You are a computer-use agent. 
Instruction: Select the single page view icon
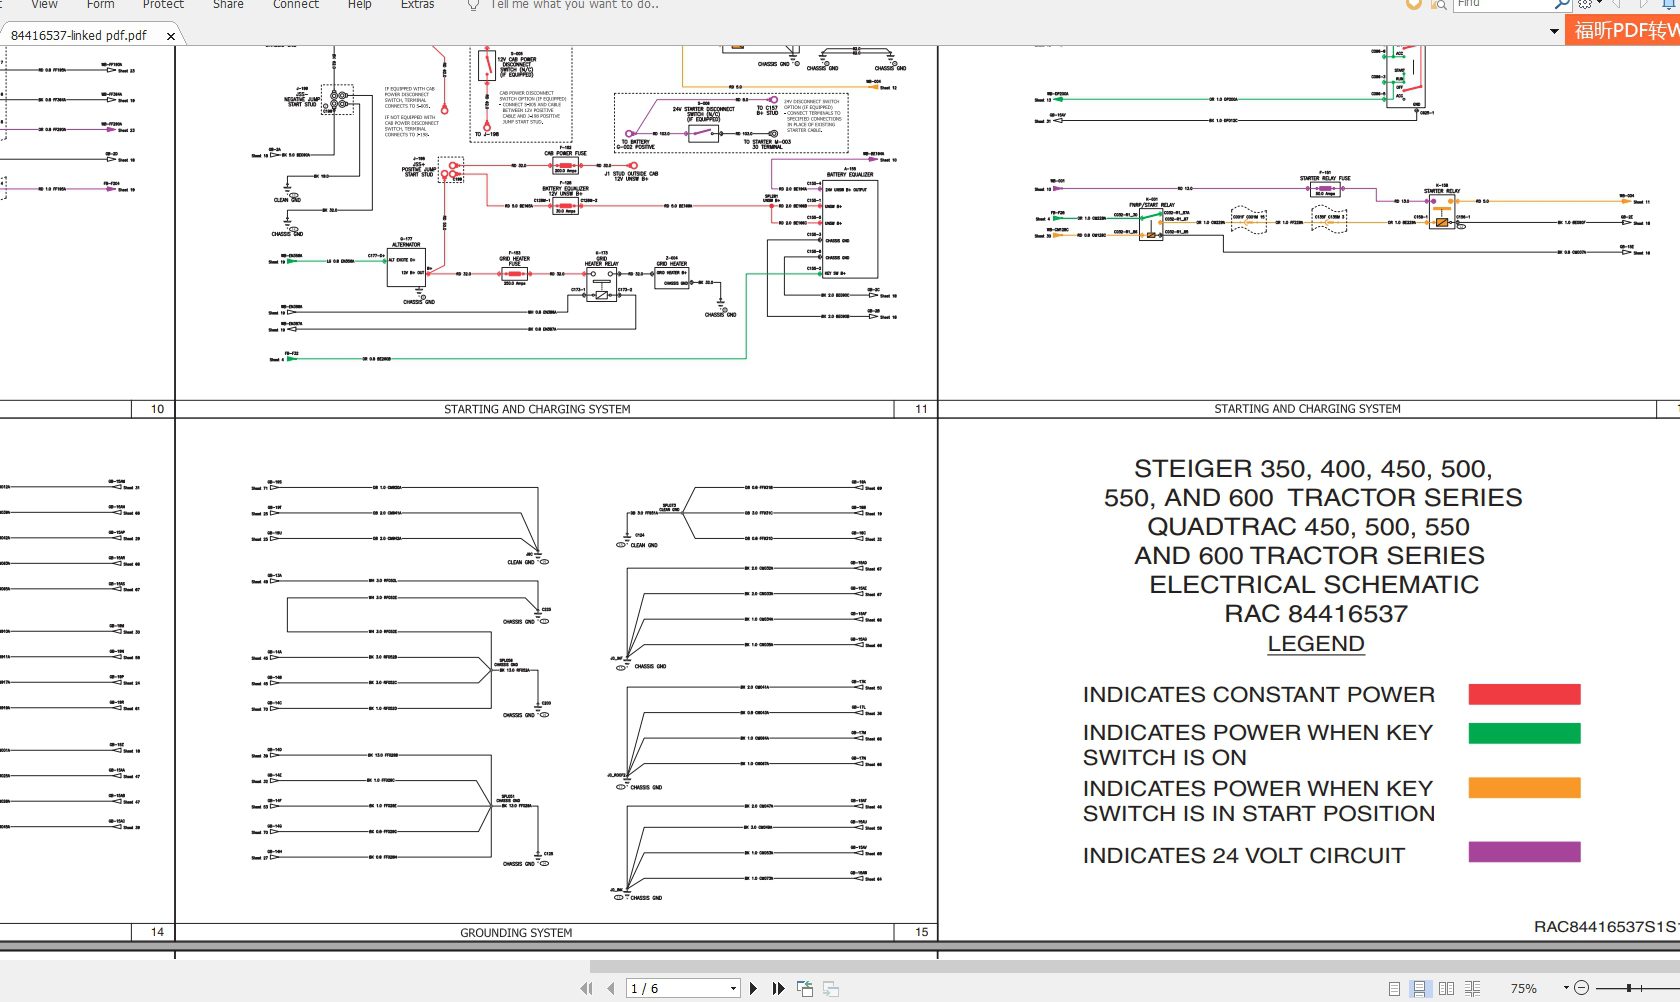pos(1396,989)
